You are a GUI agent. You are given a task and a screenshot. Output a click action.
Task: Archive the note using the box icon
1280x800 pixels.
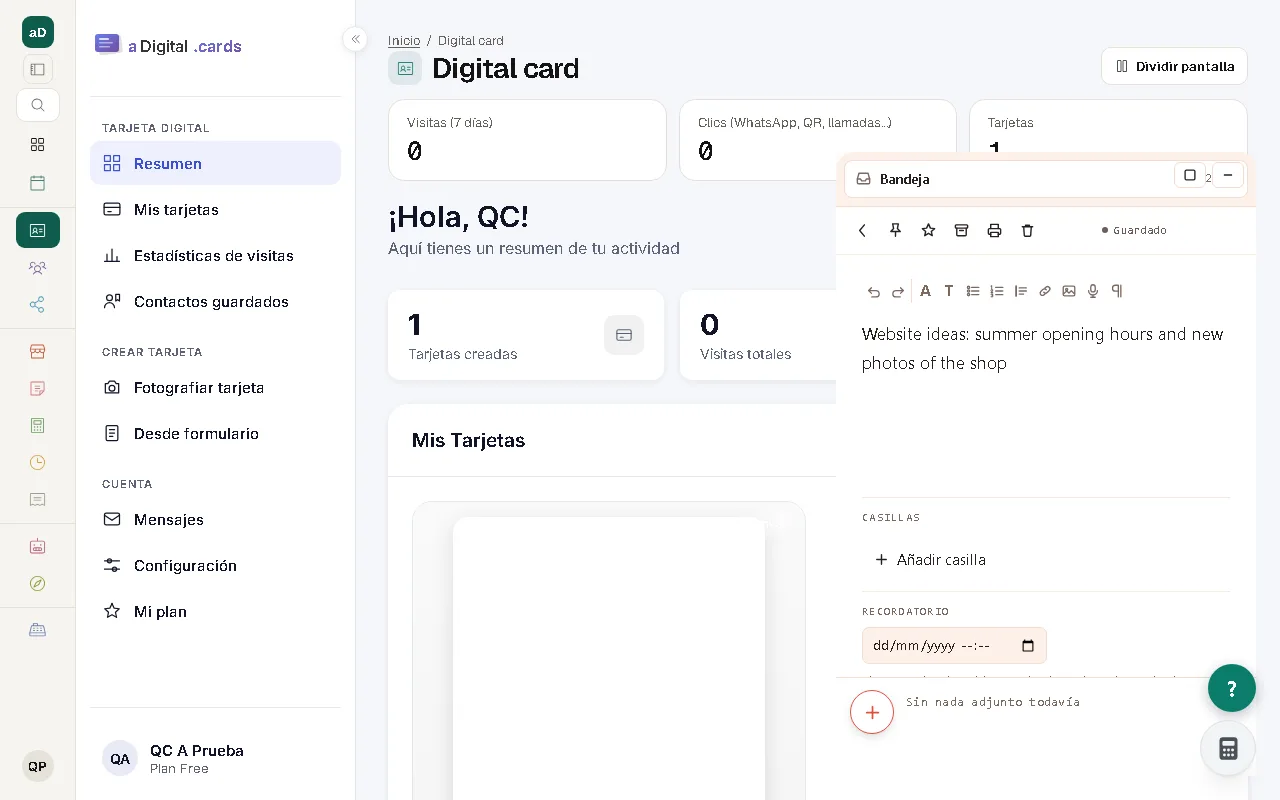coord(961,230)
